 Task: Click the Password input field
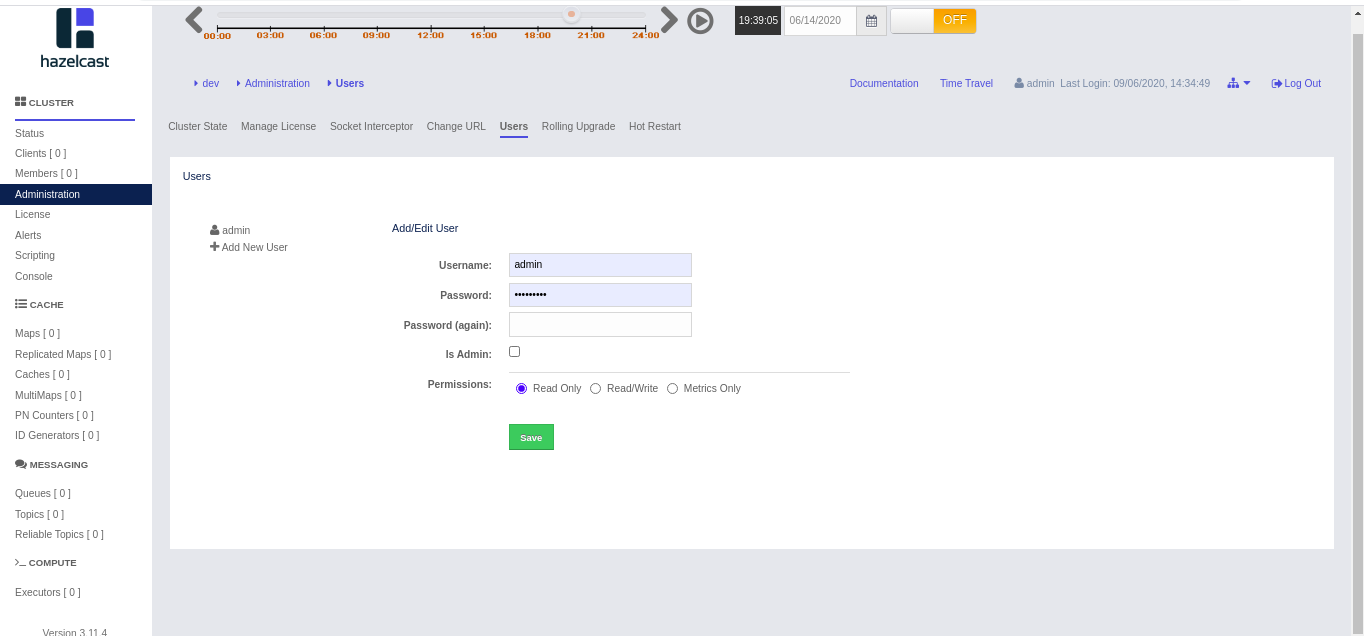(600, 295)
